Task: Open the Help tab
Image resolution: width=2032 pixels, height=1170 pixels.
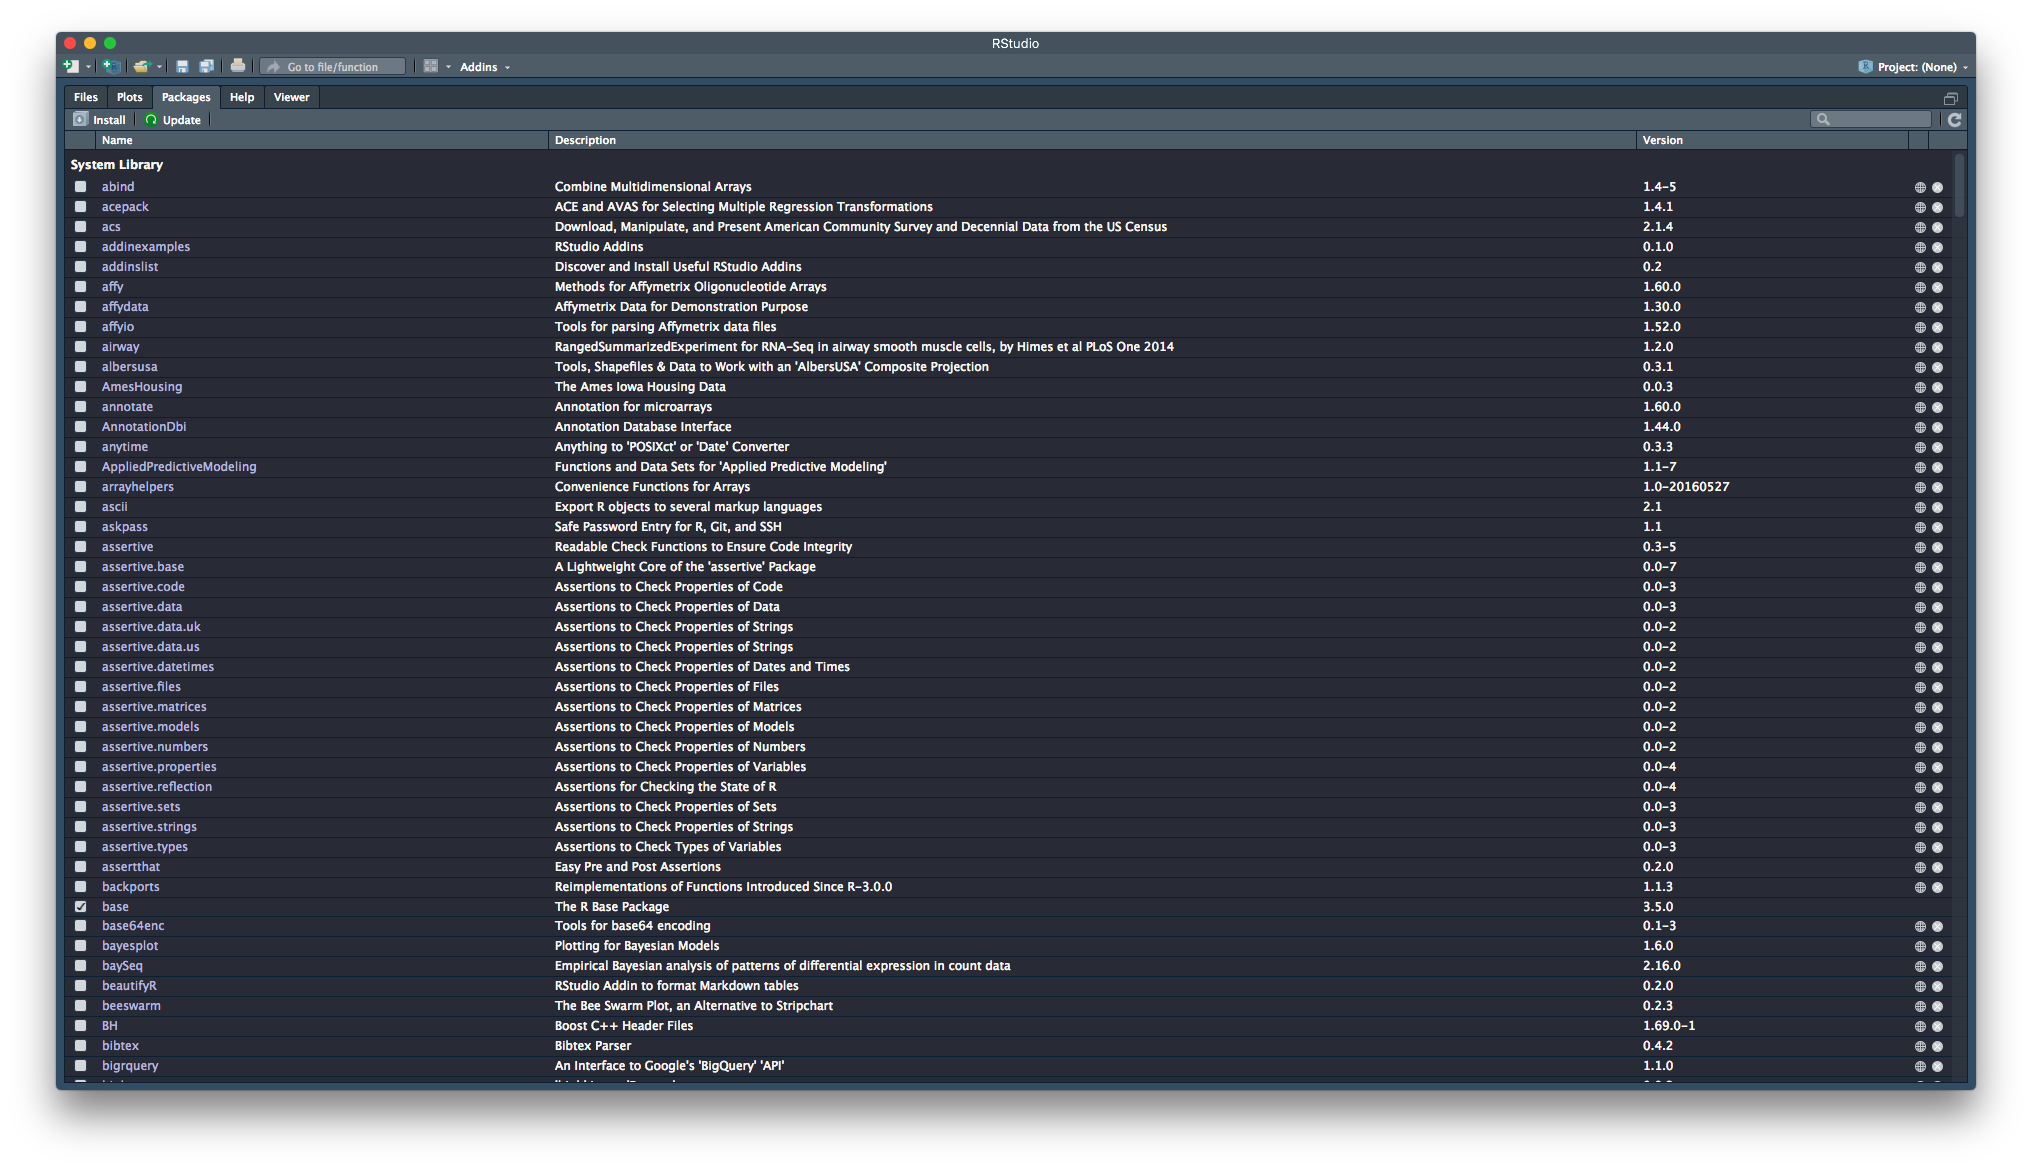Action: [x=242, y=97]
